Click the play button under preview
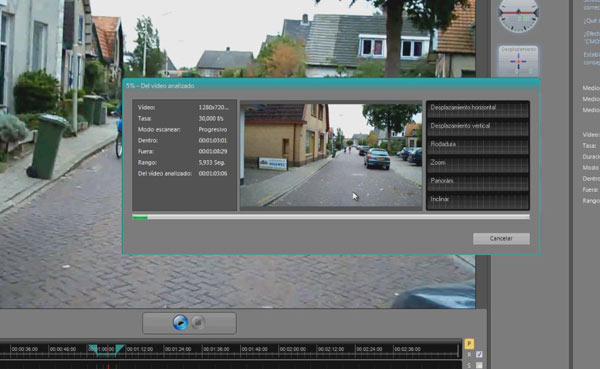 (180, 323)
